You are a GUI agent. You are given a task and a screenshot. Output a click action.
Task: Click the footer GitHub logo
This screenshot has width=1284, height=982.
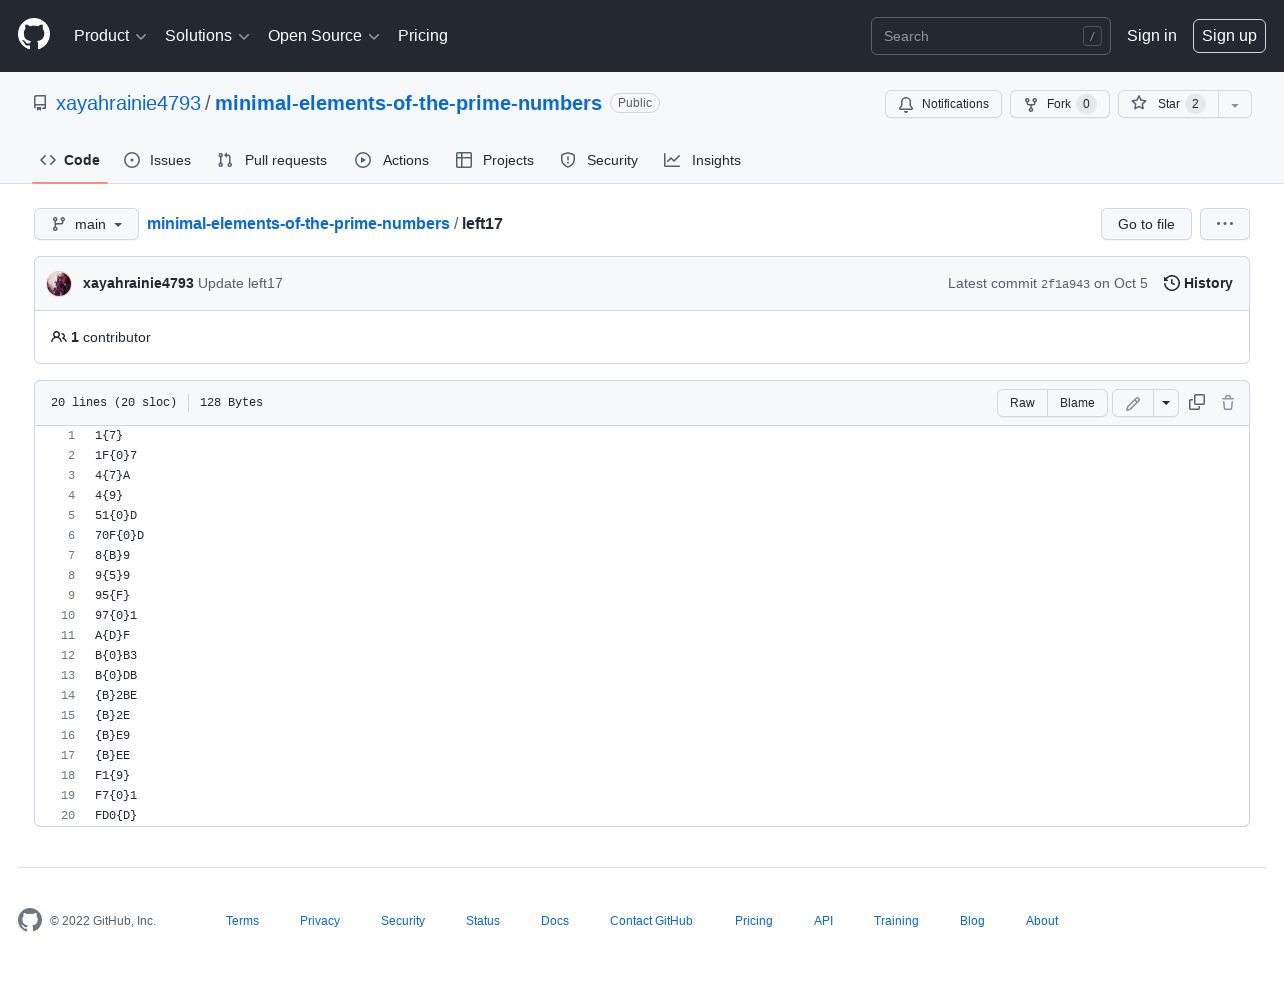click(x=30, y=920)
